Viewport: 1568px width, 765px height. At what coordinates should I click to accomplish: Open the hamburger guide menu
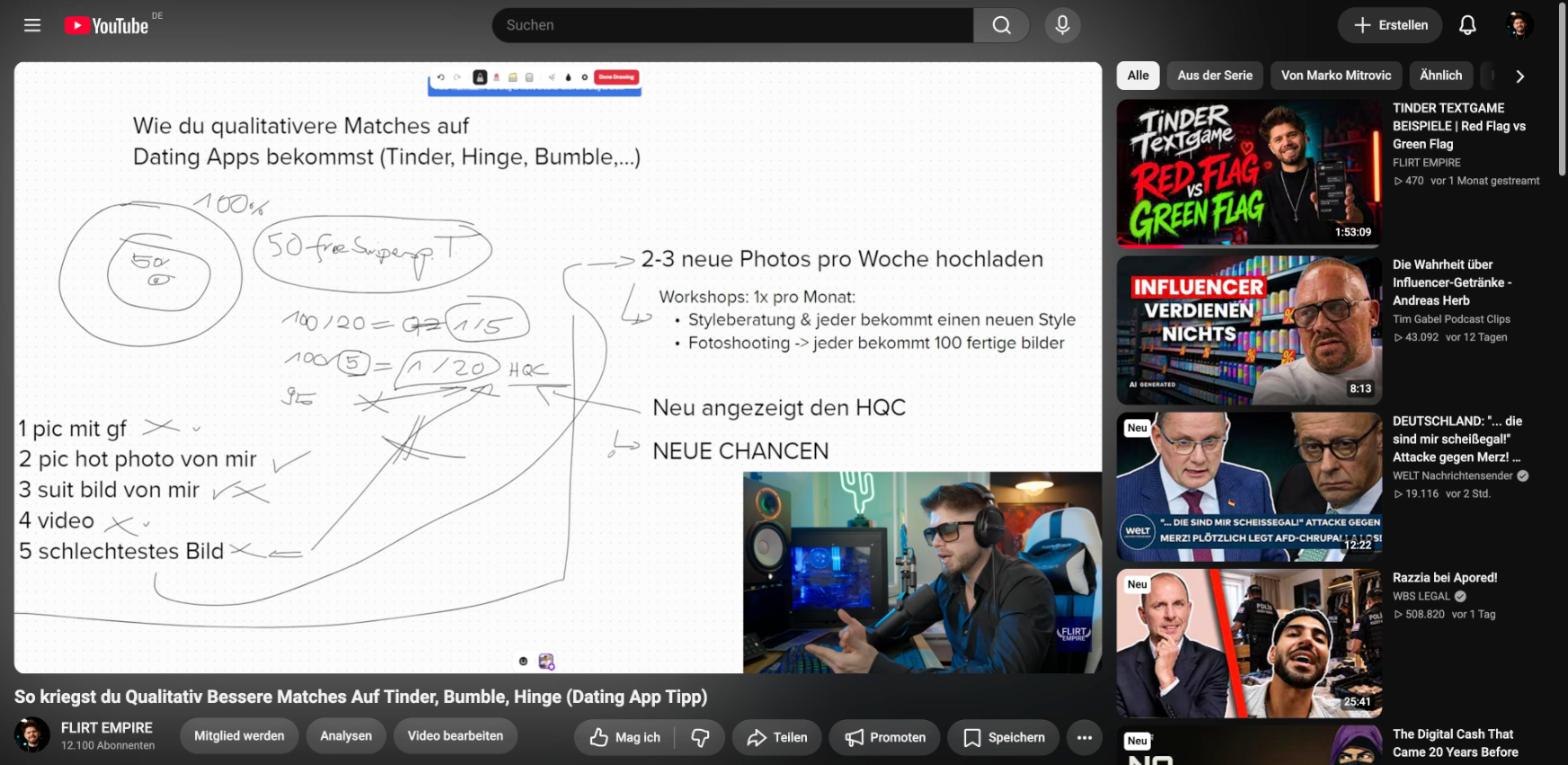coord(32,25)
